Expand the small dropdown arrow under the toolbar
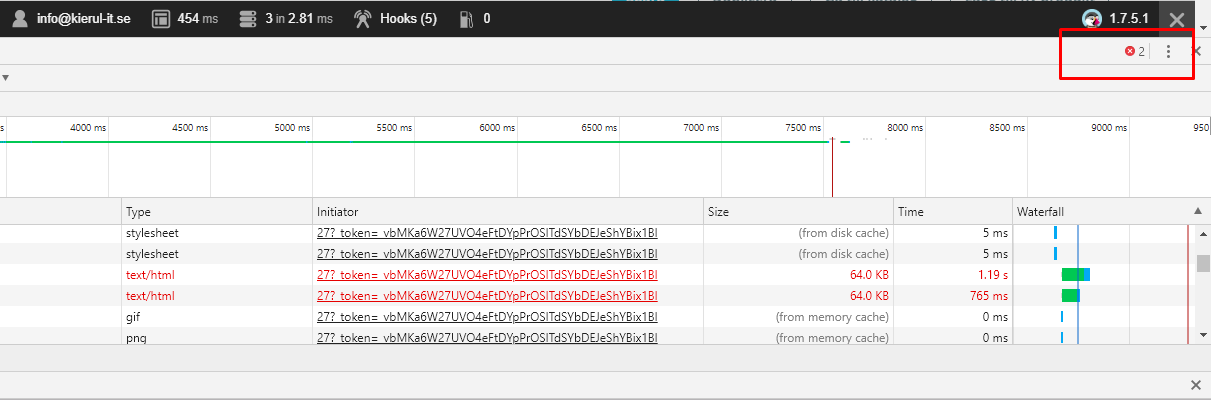1211x406 pixels. 5,78
